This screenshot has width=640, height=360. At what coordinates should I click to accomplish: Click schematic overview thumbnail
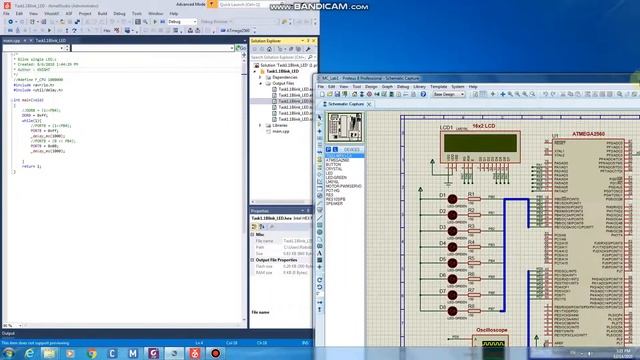[345, 127]
